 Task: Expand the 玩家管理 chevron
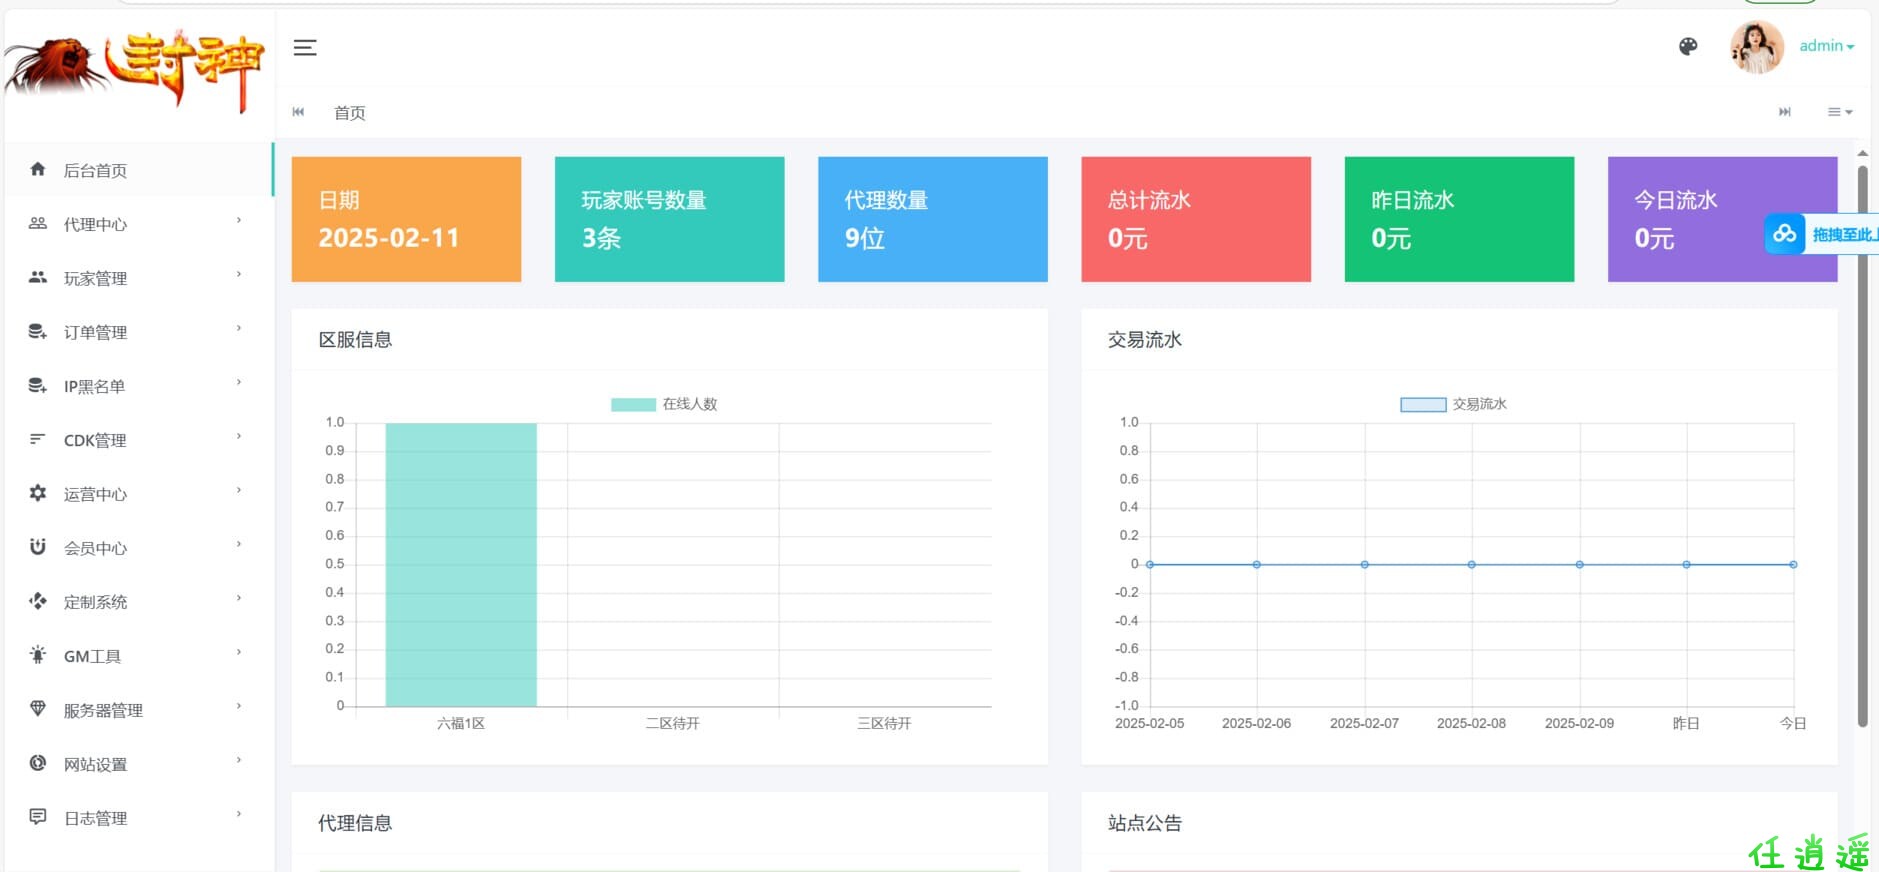coord(239,274)
